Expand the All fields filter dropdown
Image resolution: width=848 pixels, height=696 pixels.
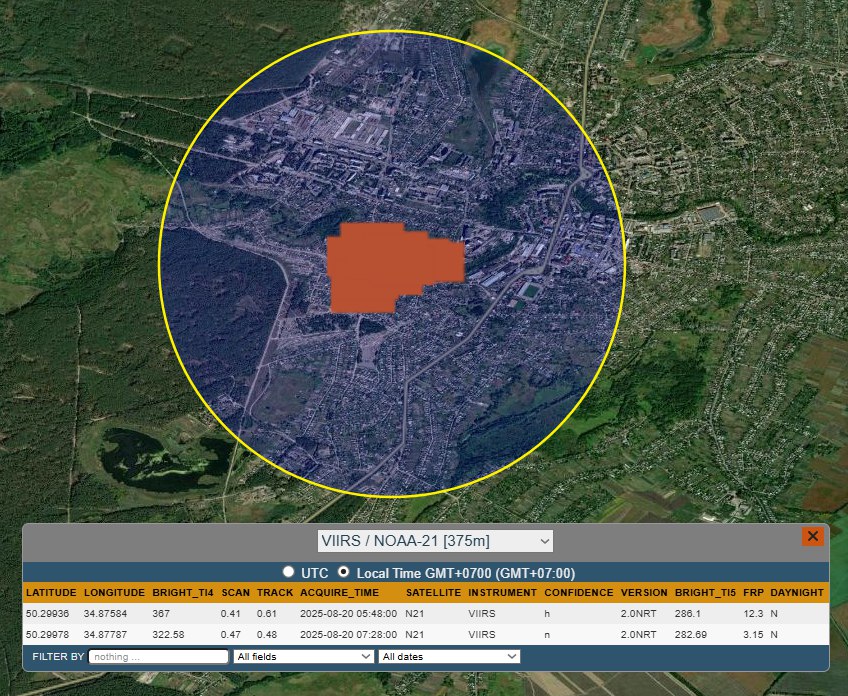click(303, 656)
